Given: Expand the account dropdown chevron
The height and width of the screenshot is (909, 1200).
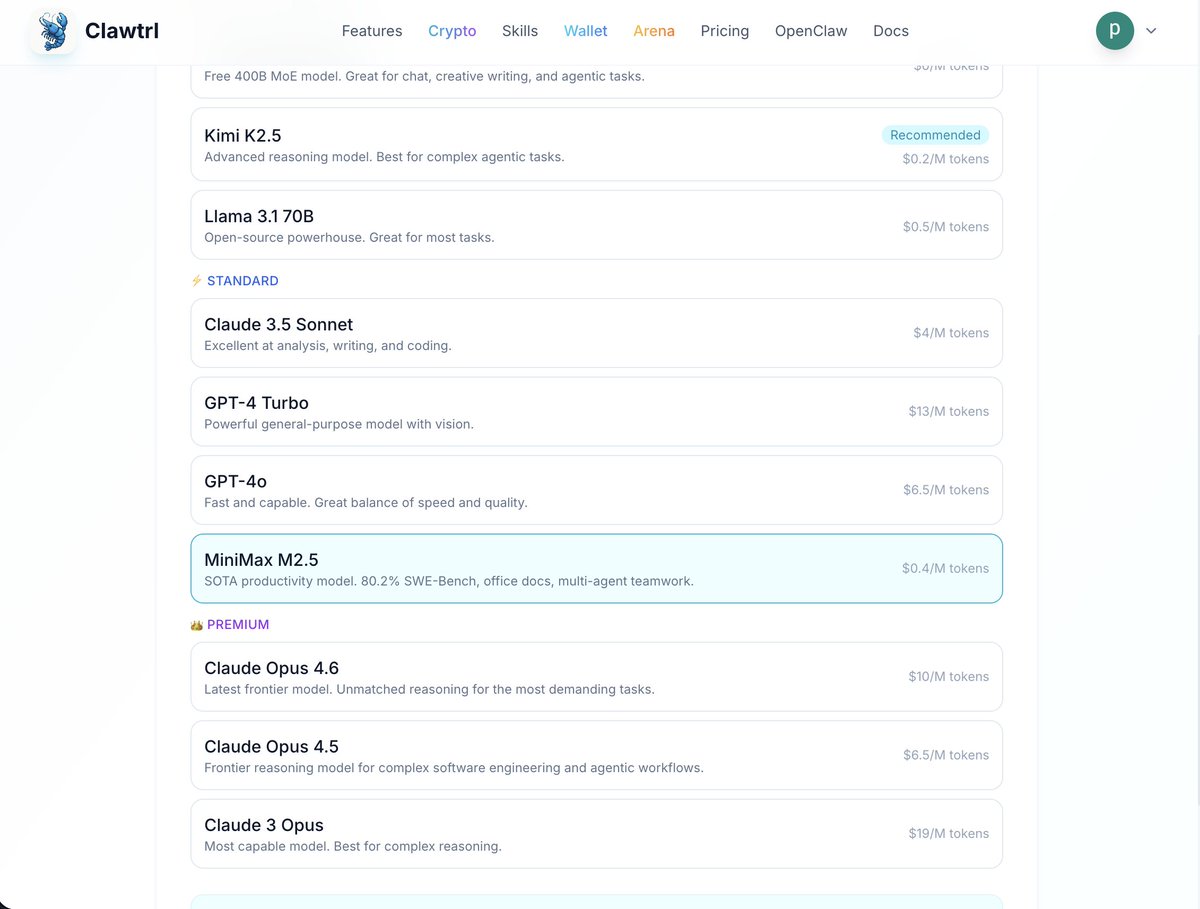Looking at the screenshot, I should 1151,31.
